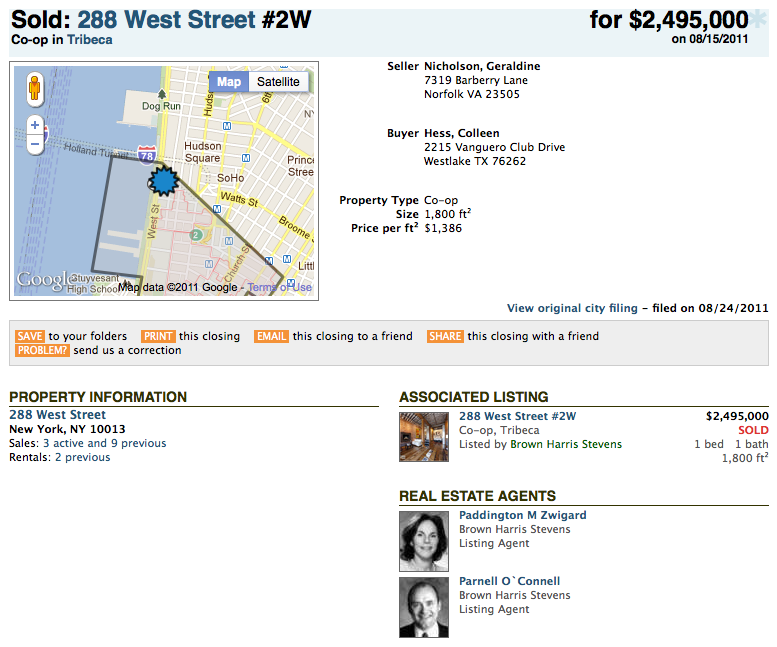
Task: View the original city filing
Action: [572, 308]
